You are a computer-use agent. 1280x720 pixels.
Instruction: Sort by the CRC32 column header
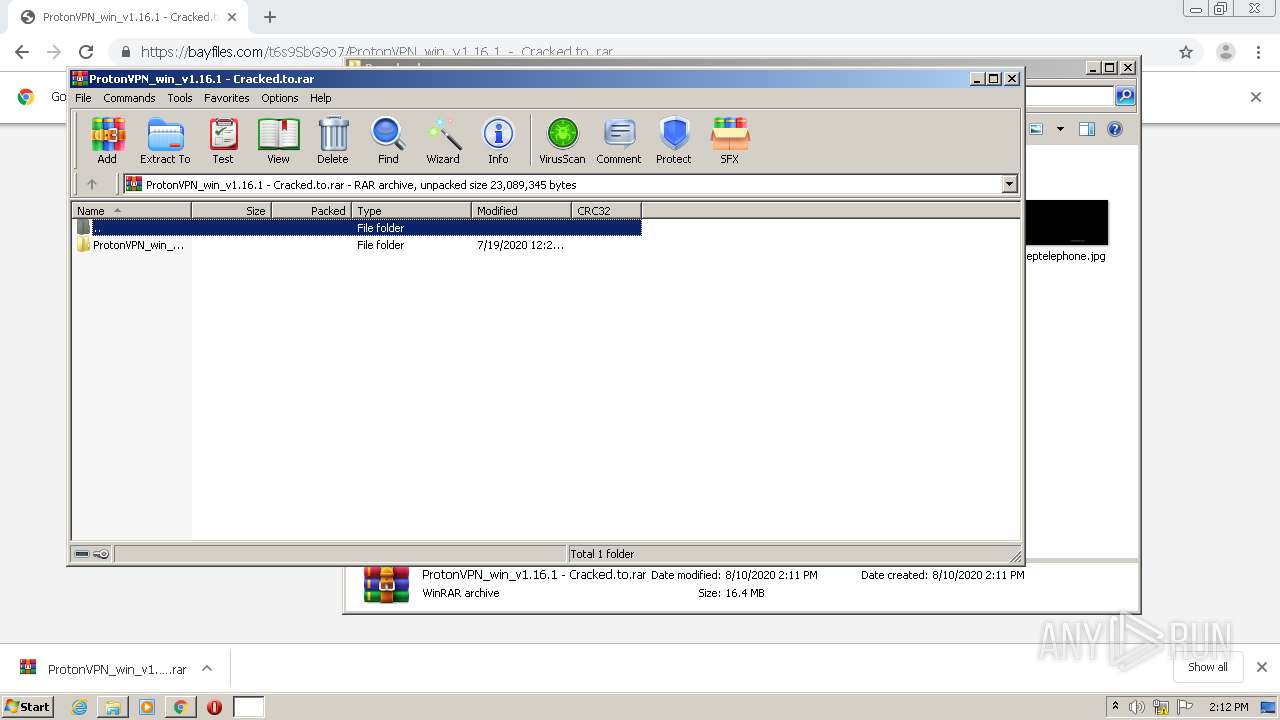(x=606, y=210)
